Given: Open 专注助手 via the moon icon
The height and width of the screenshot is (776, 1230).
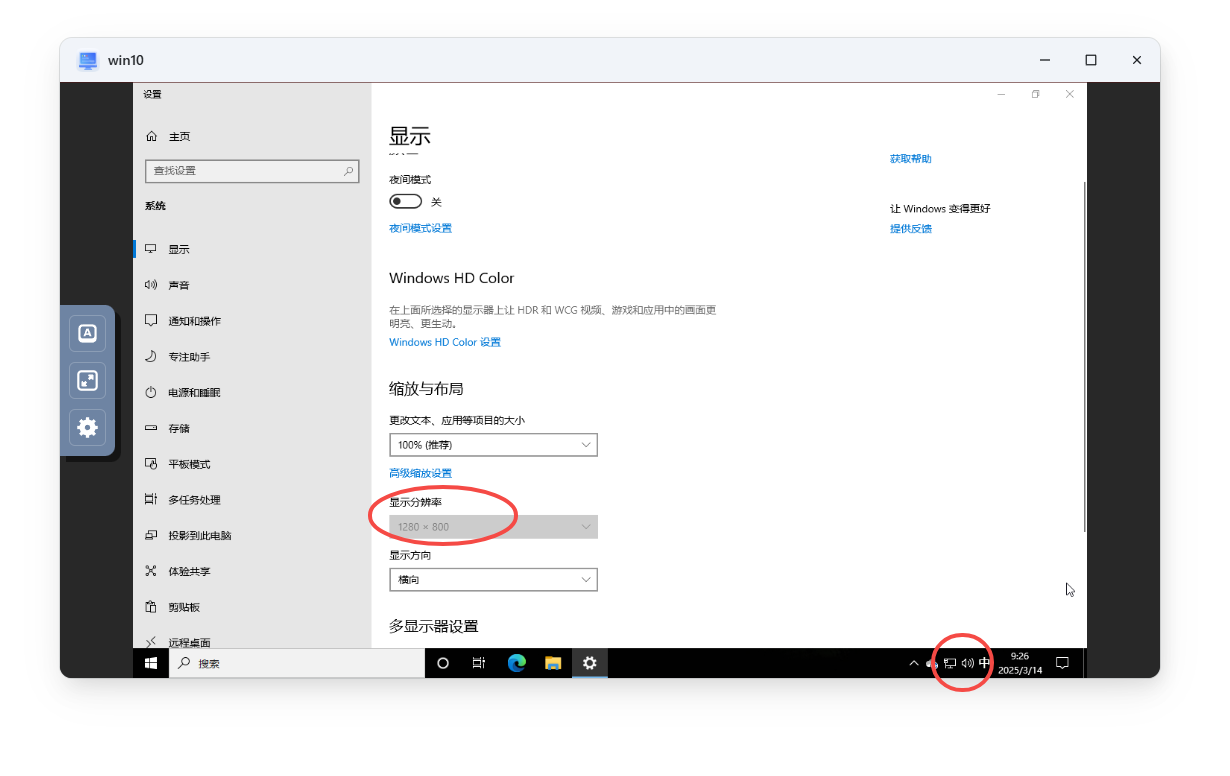Looking at the screenshot, I should click(151, 356).
